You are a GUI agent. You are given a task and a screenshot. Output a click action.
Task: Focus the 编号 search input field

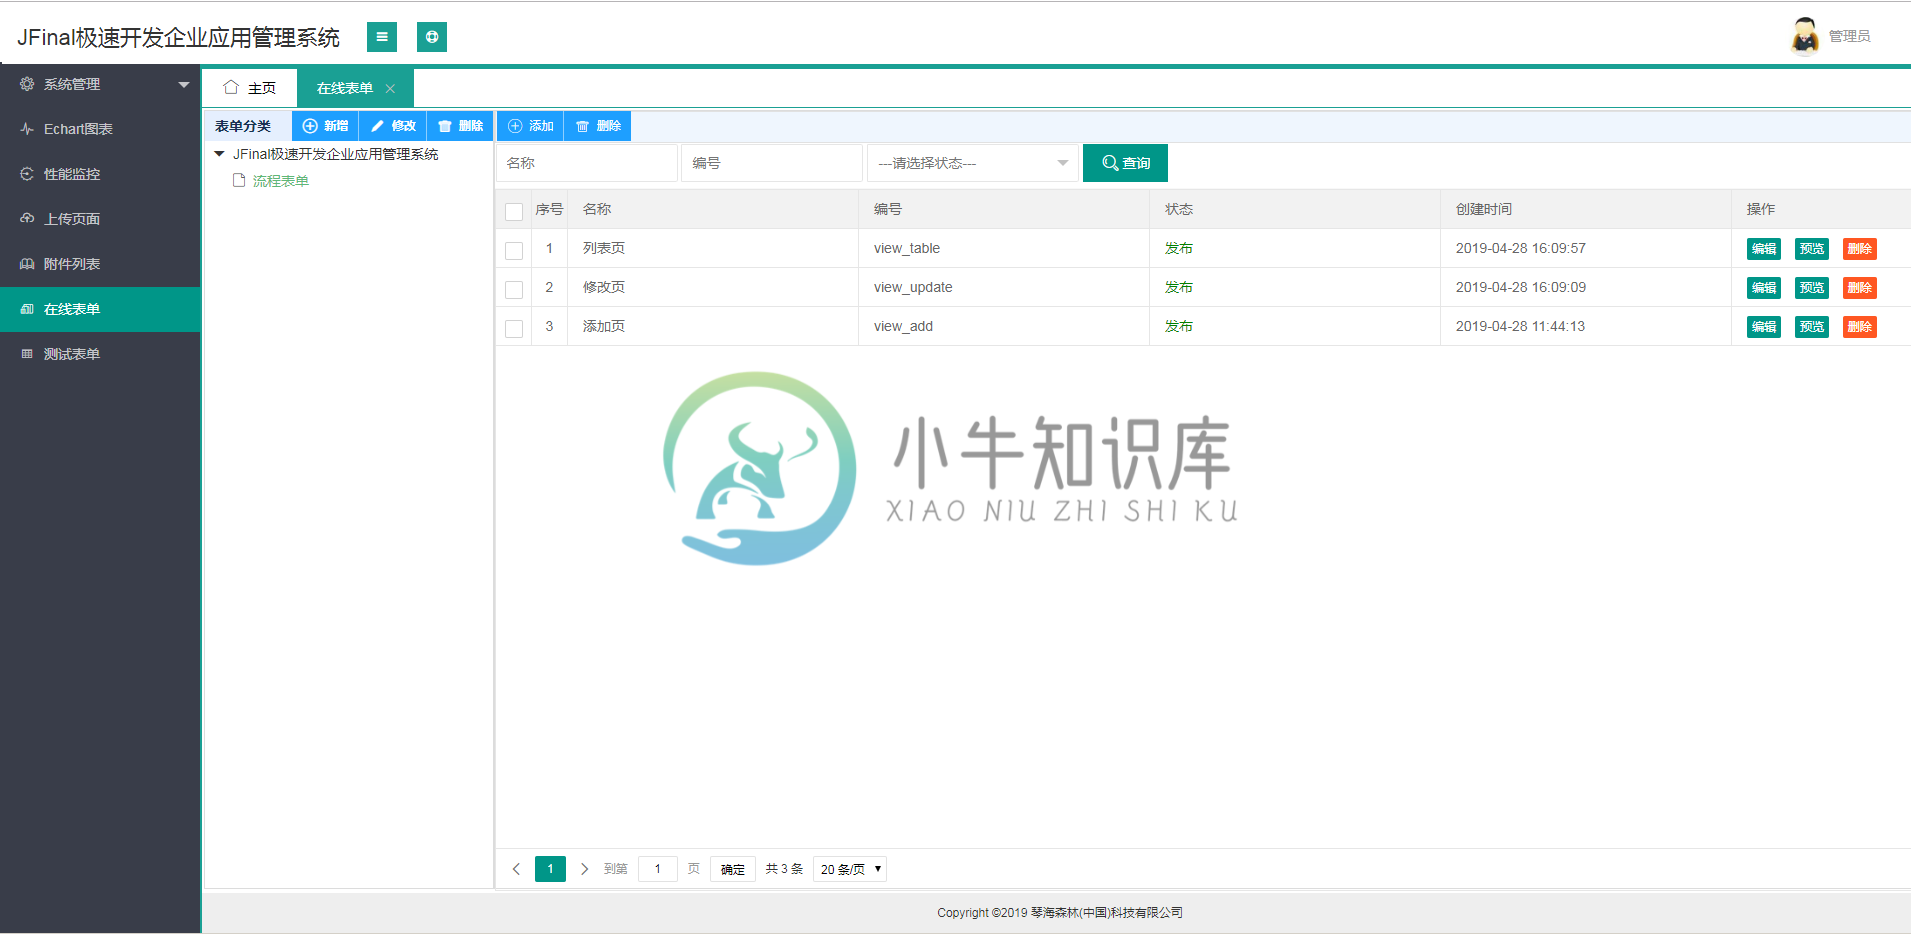[772, 163]
